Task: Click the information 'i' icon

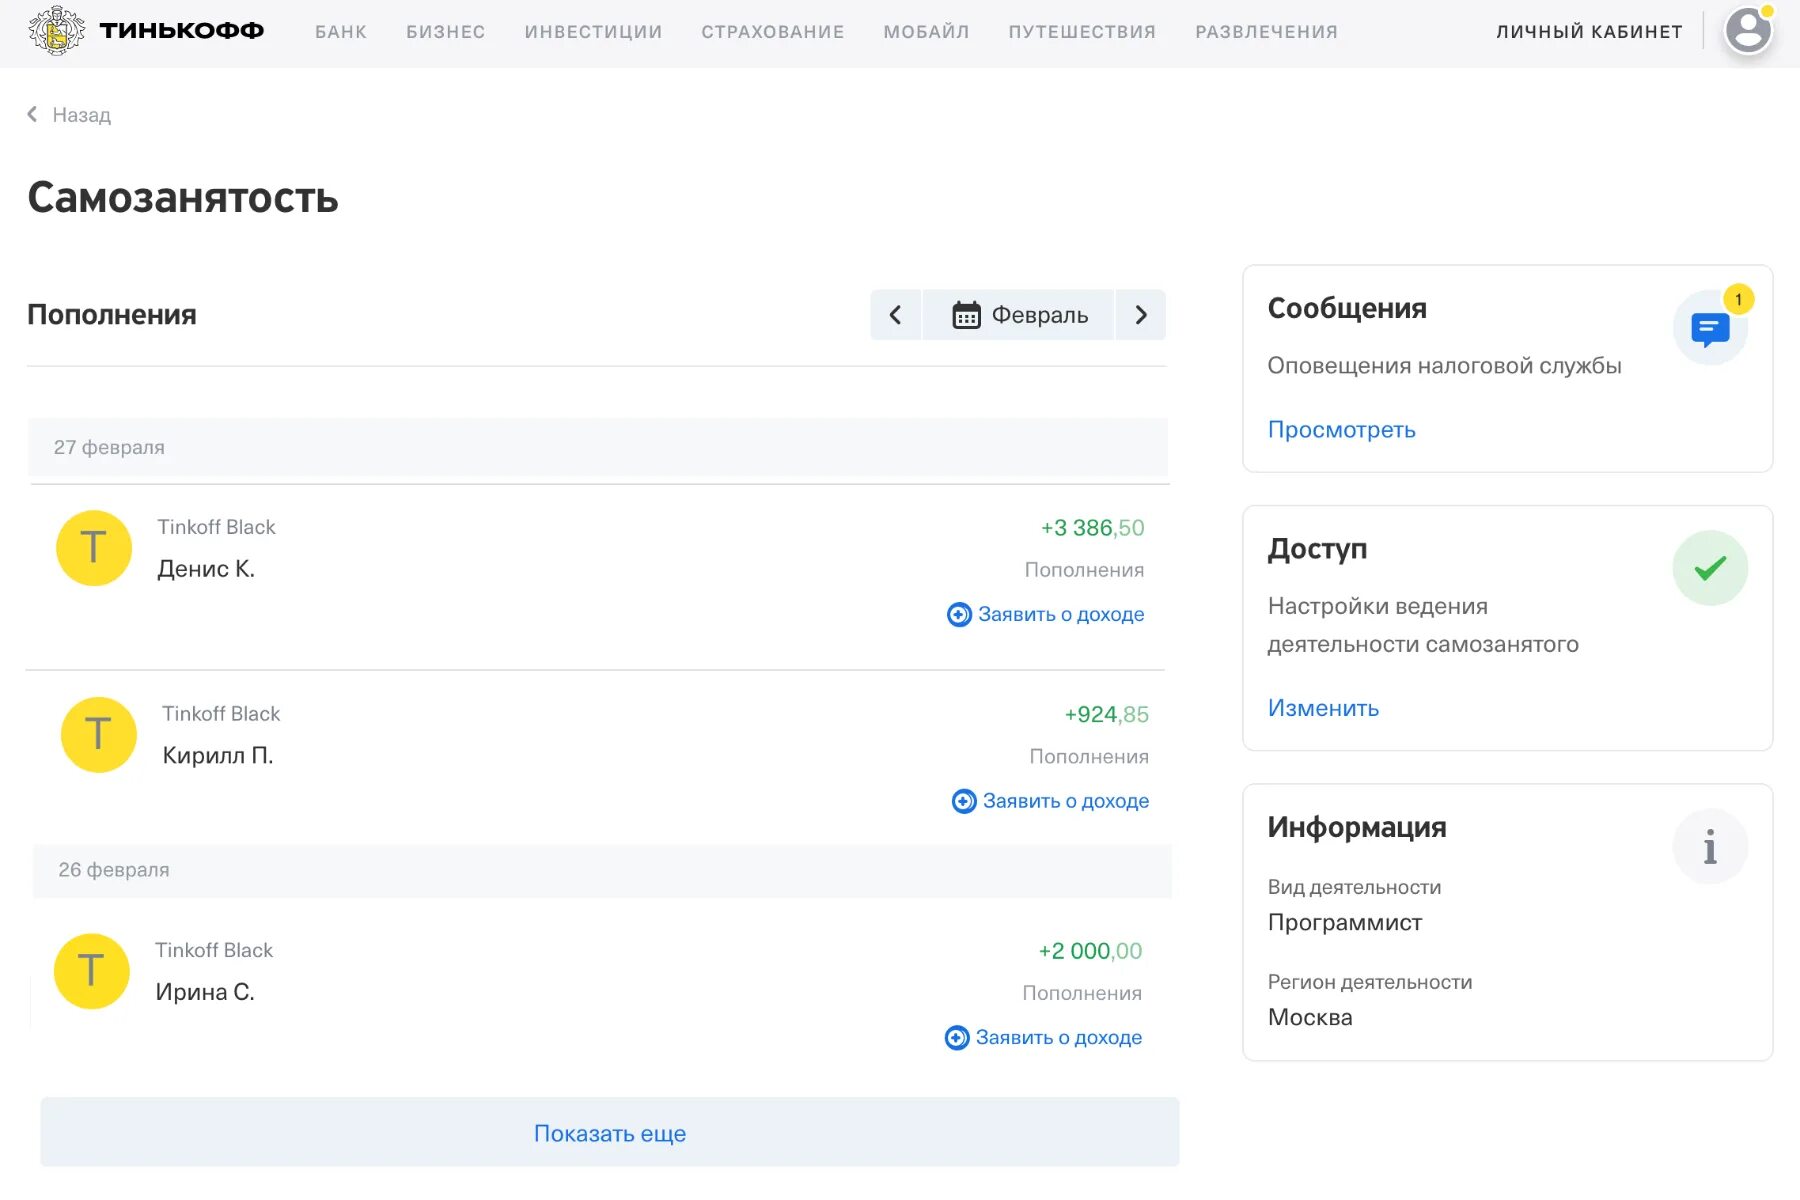Action: tap(1710, 847)
